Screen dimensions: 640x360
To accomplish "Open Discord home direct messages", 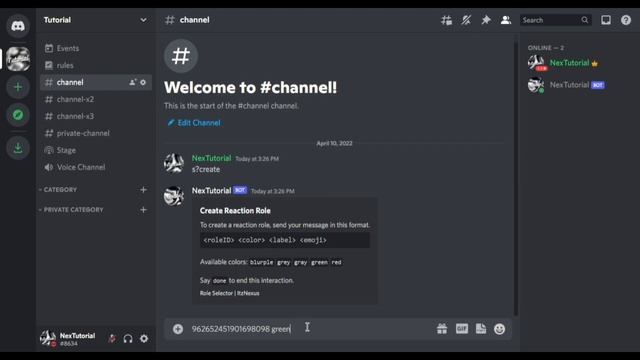I will coord(18,26).
